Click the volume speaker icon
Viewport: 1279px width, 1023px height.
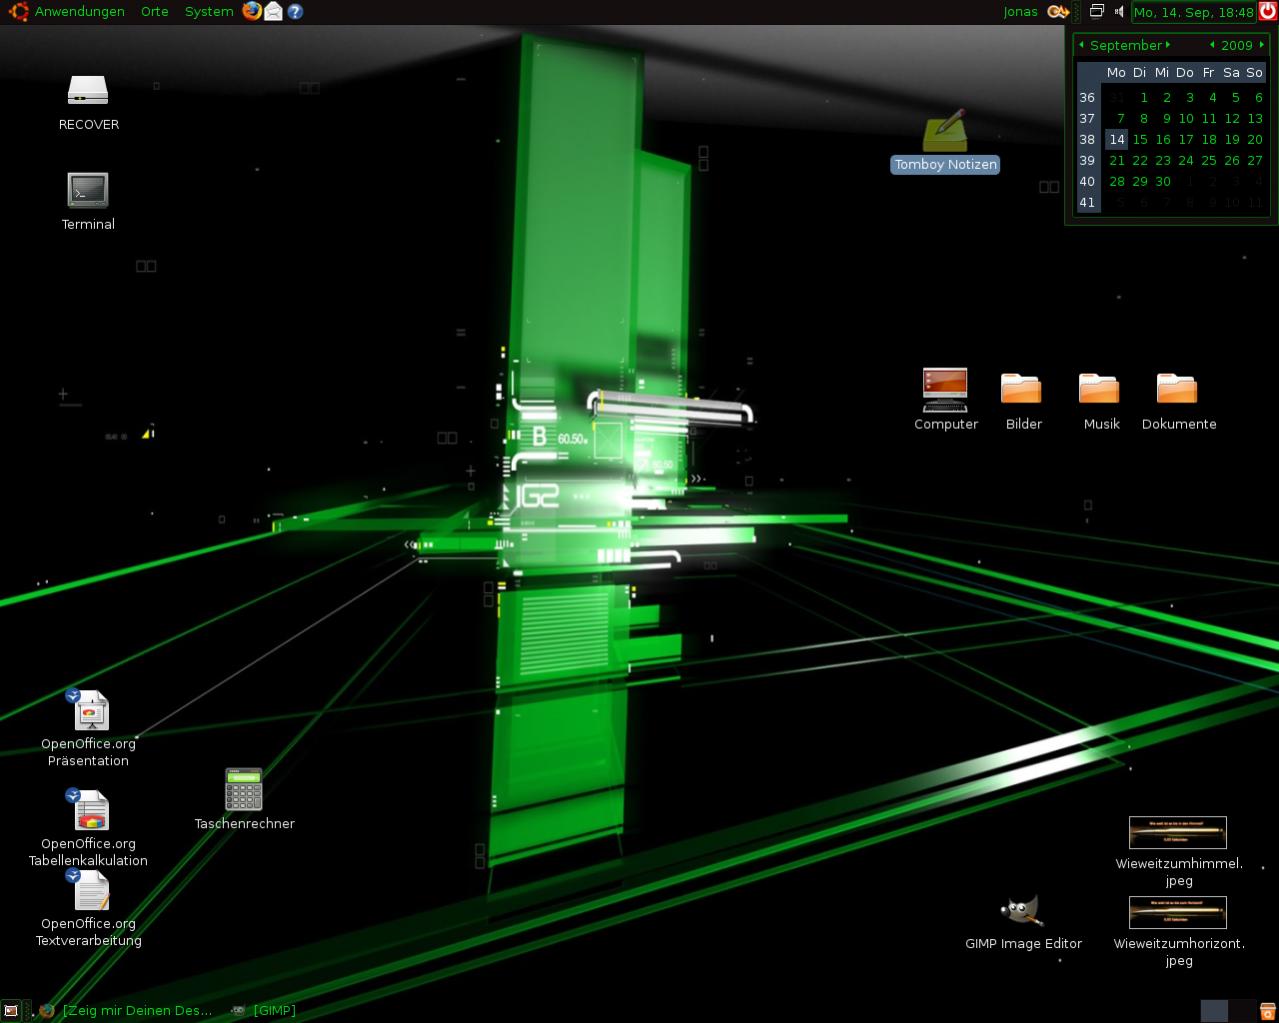(1119, 12)
